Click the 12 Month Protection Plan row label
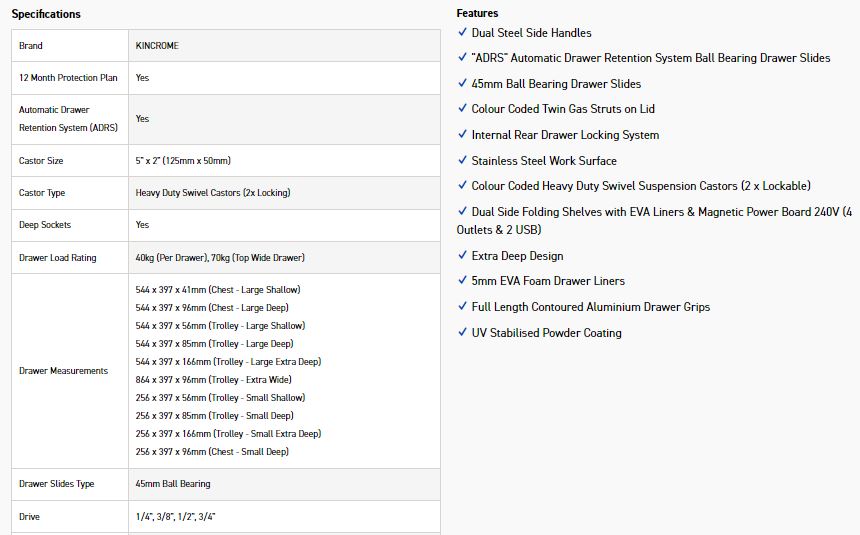860x535 pixels. click(x=68, y=78)
